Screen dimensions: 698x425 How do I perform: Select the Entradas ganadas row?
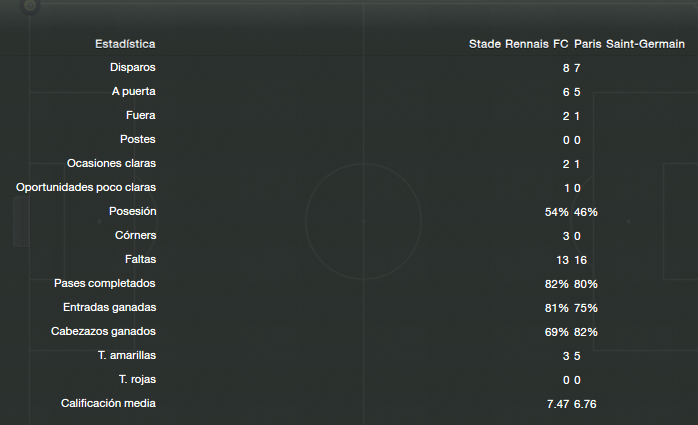pyautogui.click(x=349, y=308)
